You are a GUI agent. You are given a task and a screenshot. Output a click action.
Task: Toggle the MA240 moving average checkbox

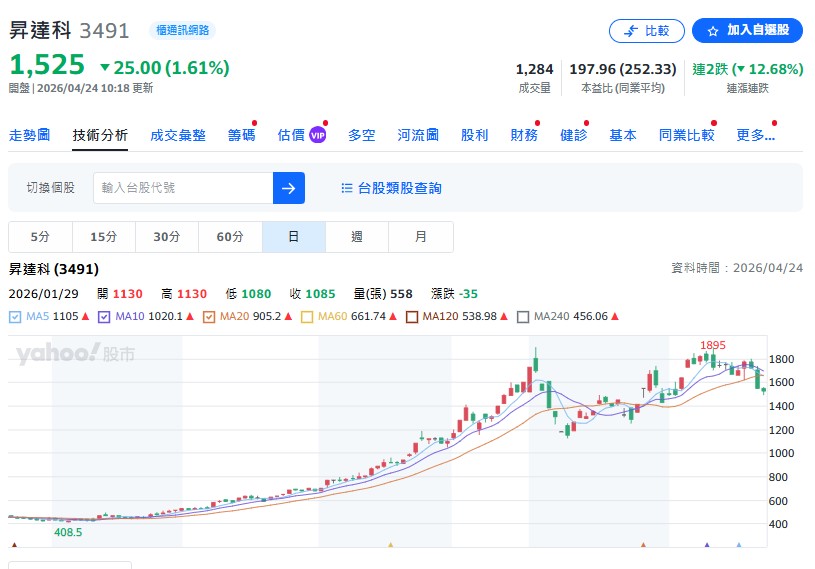(x=522, y=317)
